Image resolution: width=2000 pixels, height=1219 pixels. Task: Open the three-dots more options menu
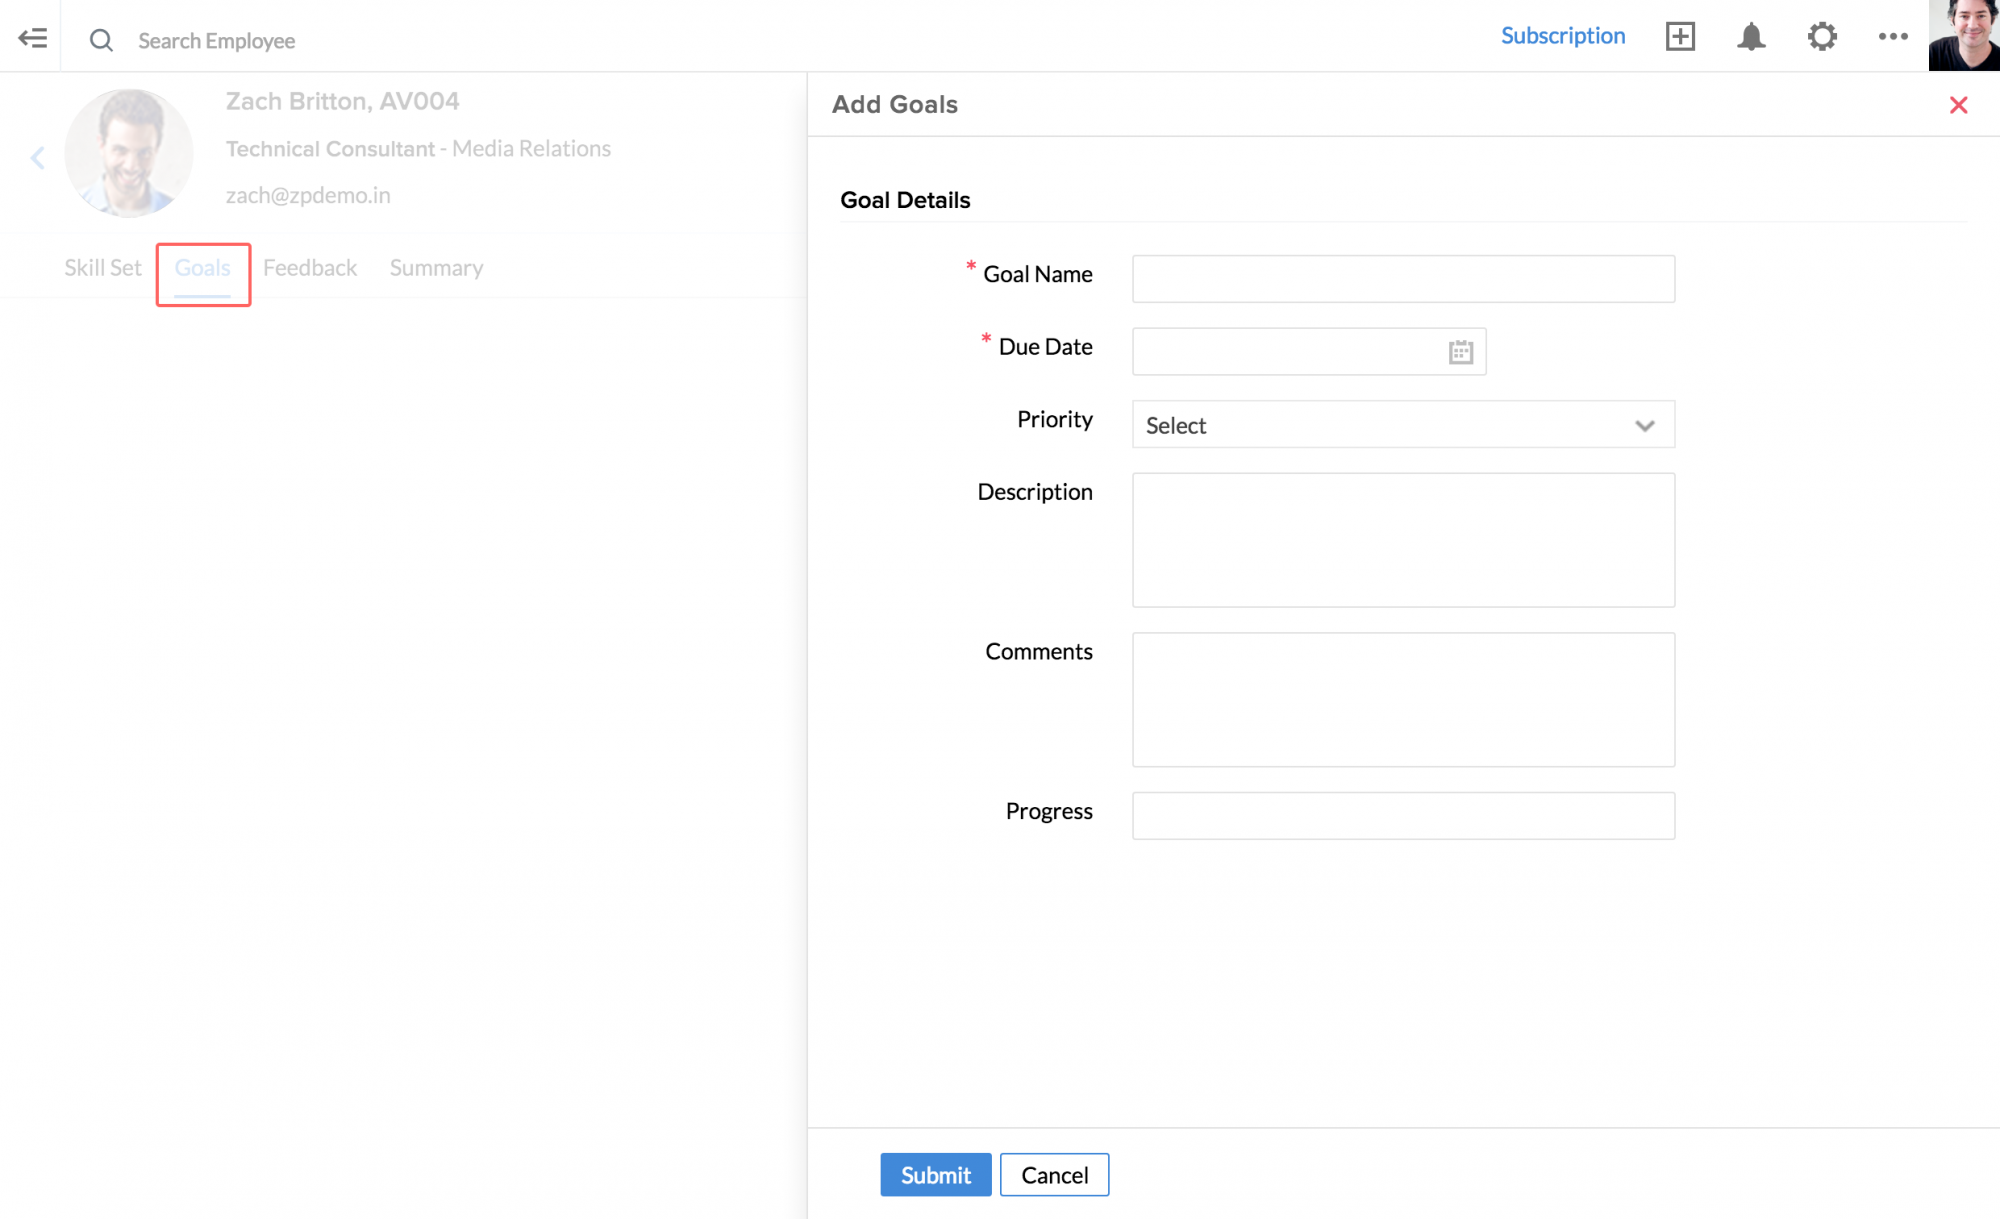[x=1892, y=37]
